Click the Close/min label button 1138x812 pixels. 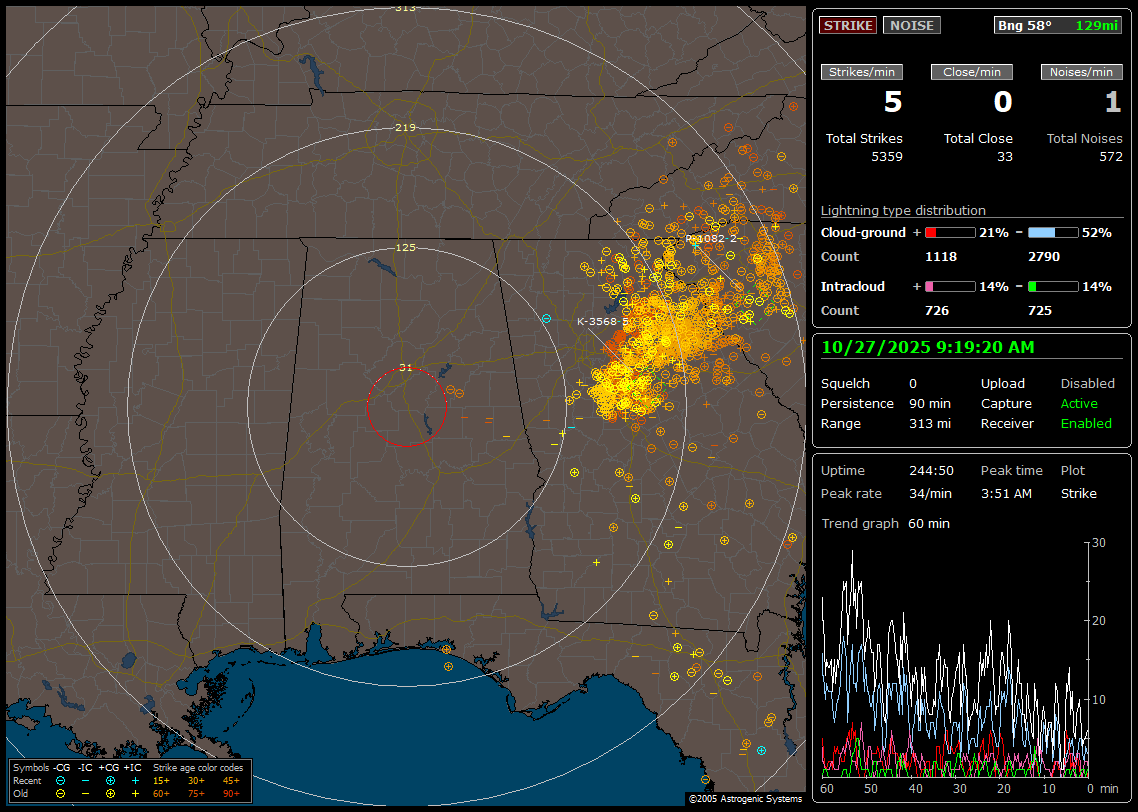[x=972, y=72]
